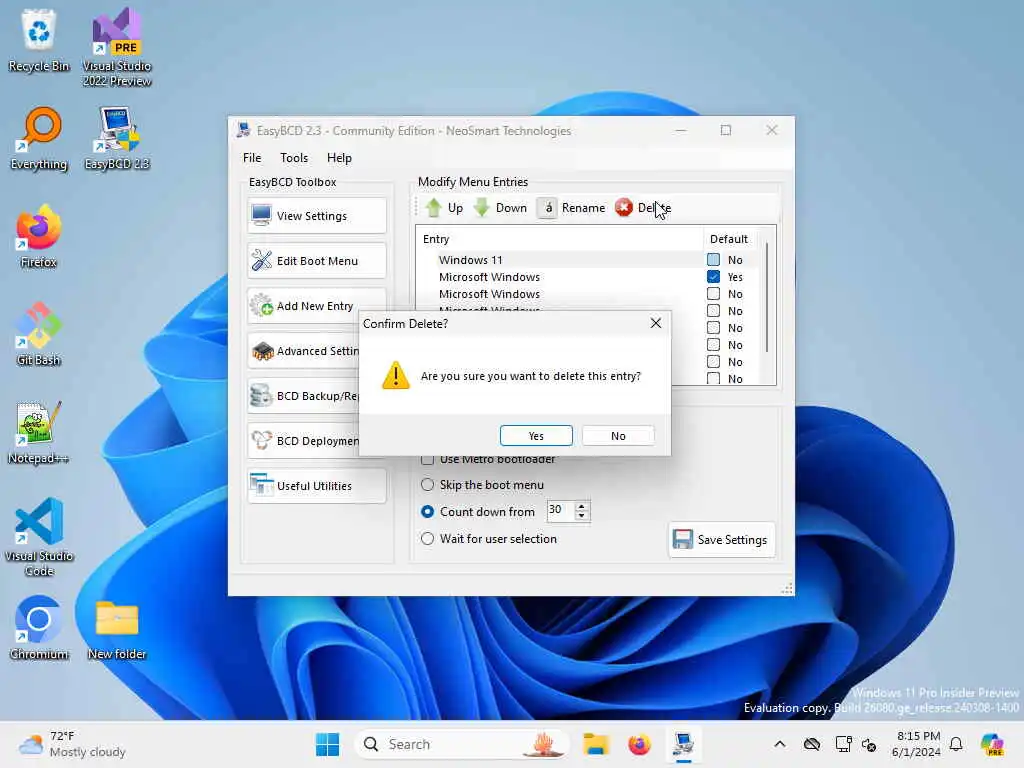The width and height of the screenshot is (1024, 768).
Task: Confirm deletion with the Yes button
Action: [x=536, y=436]
